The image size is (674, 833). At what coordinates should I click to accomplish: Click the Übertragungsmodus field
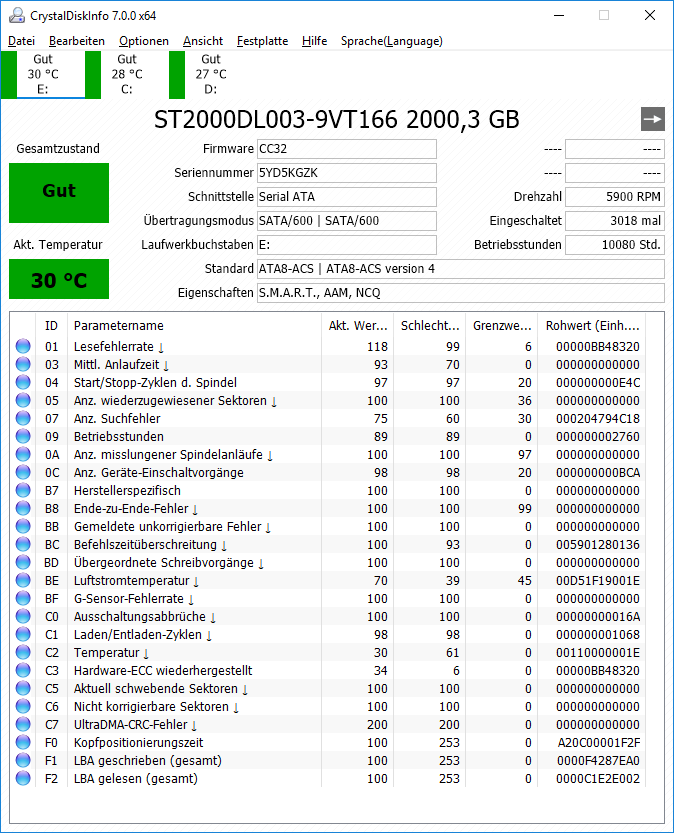347,220
